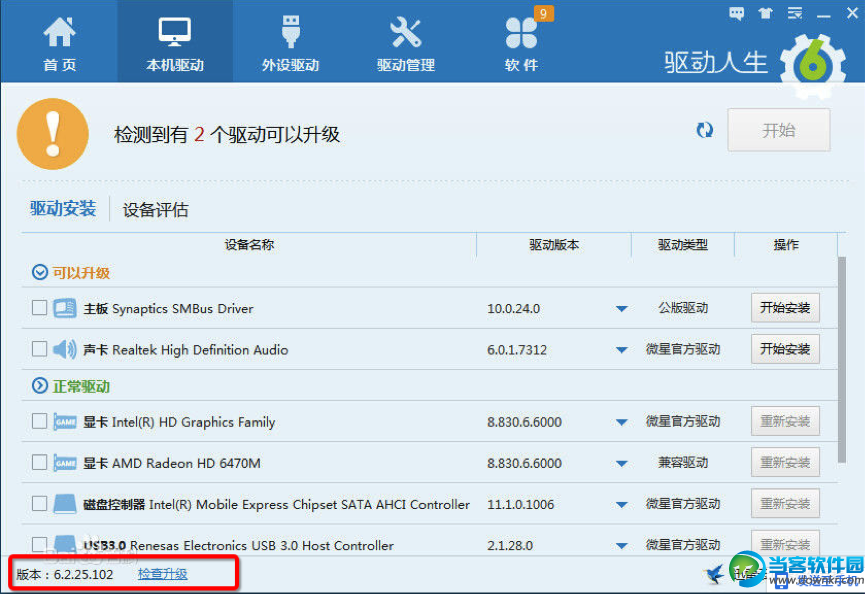Click the 磁盘控制器 disk icon
The height and width of the screenshot is (594, 865).
pos(65,504)
